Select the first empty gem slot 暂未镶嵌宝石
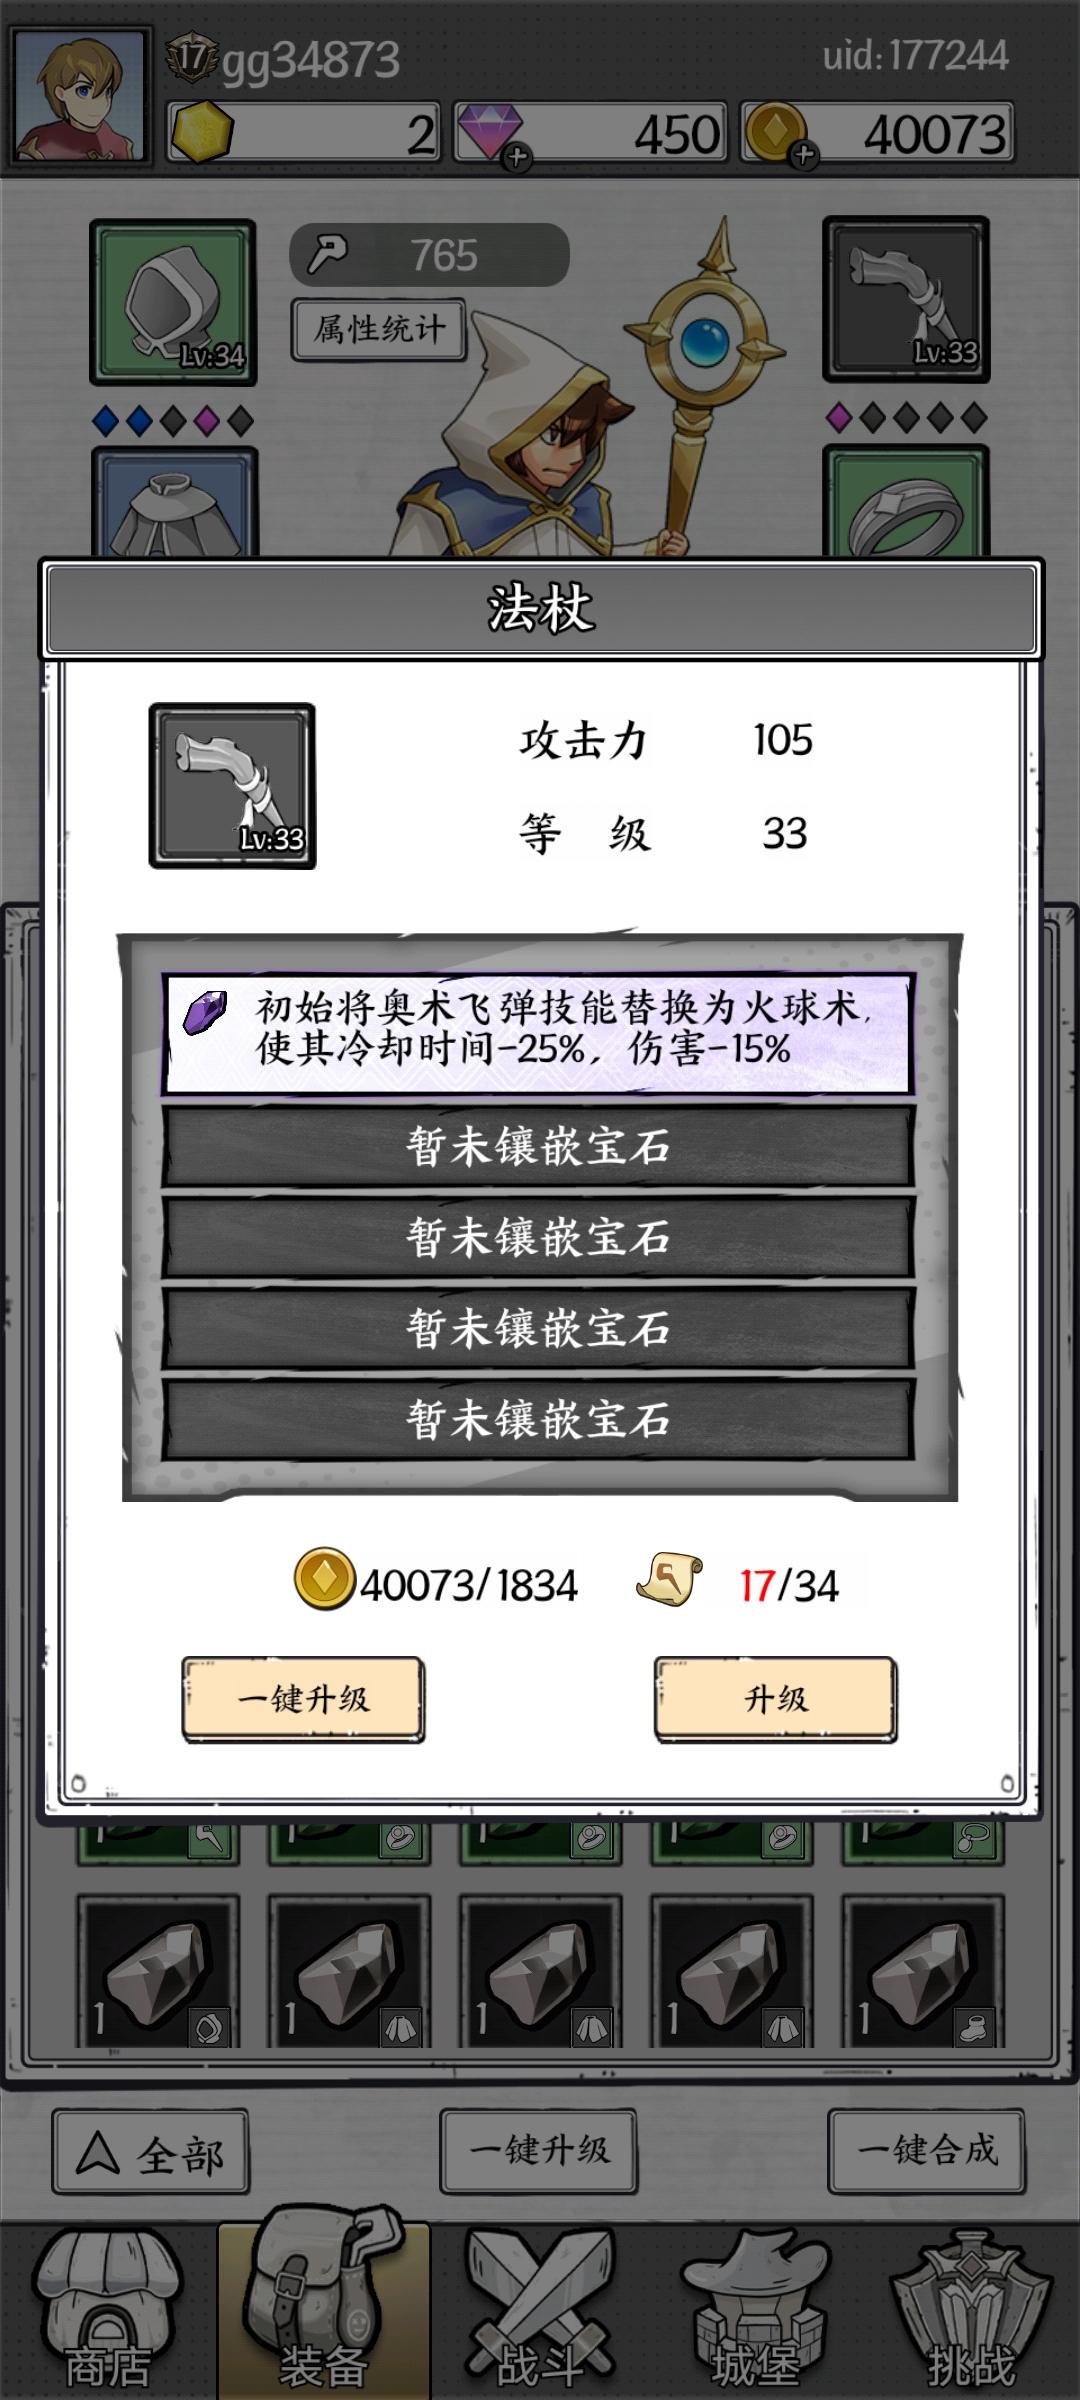 538,1146
